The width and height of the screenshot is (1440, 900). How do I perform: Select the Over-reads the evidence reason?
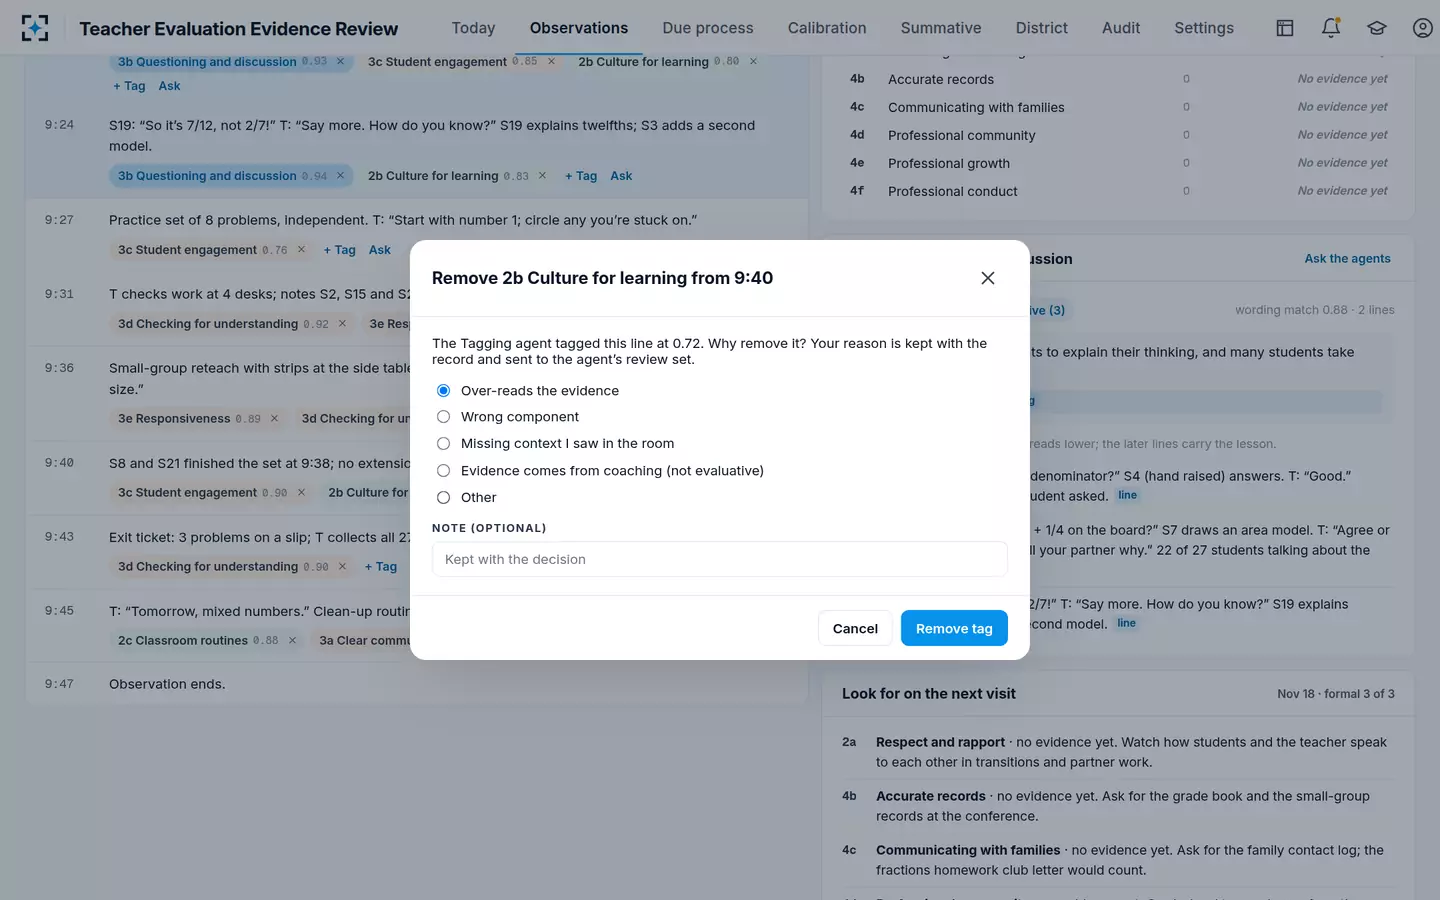pos(443,390)
